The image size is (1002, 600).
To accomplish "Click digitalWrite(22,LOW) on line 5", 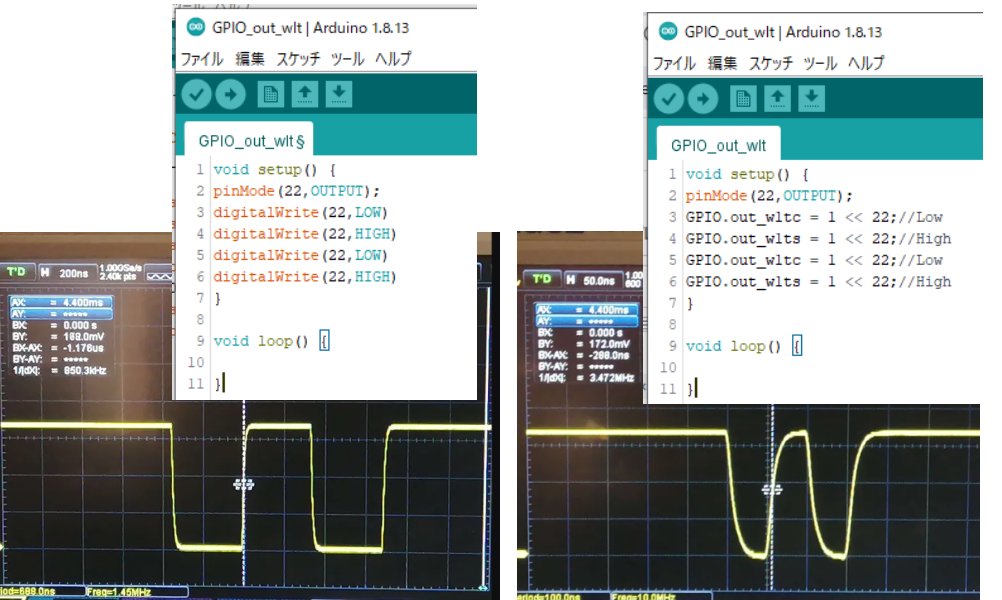I will point(300,255).
